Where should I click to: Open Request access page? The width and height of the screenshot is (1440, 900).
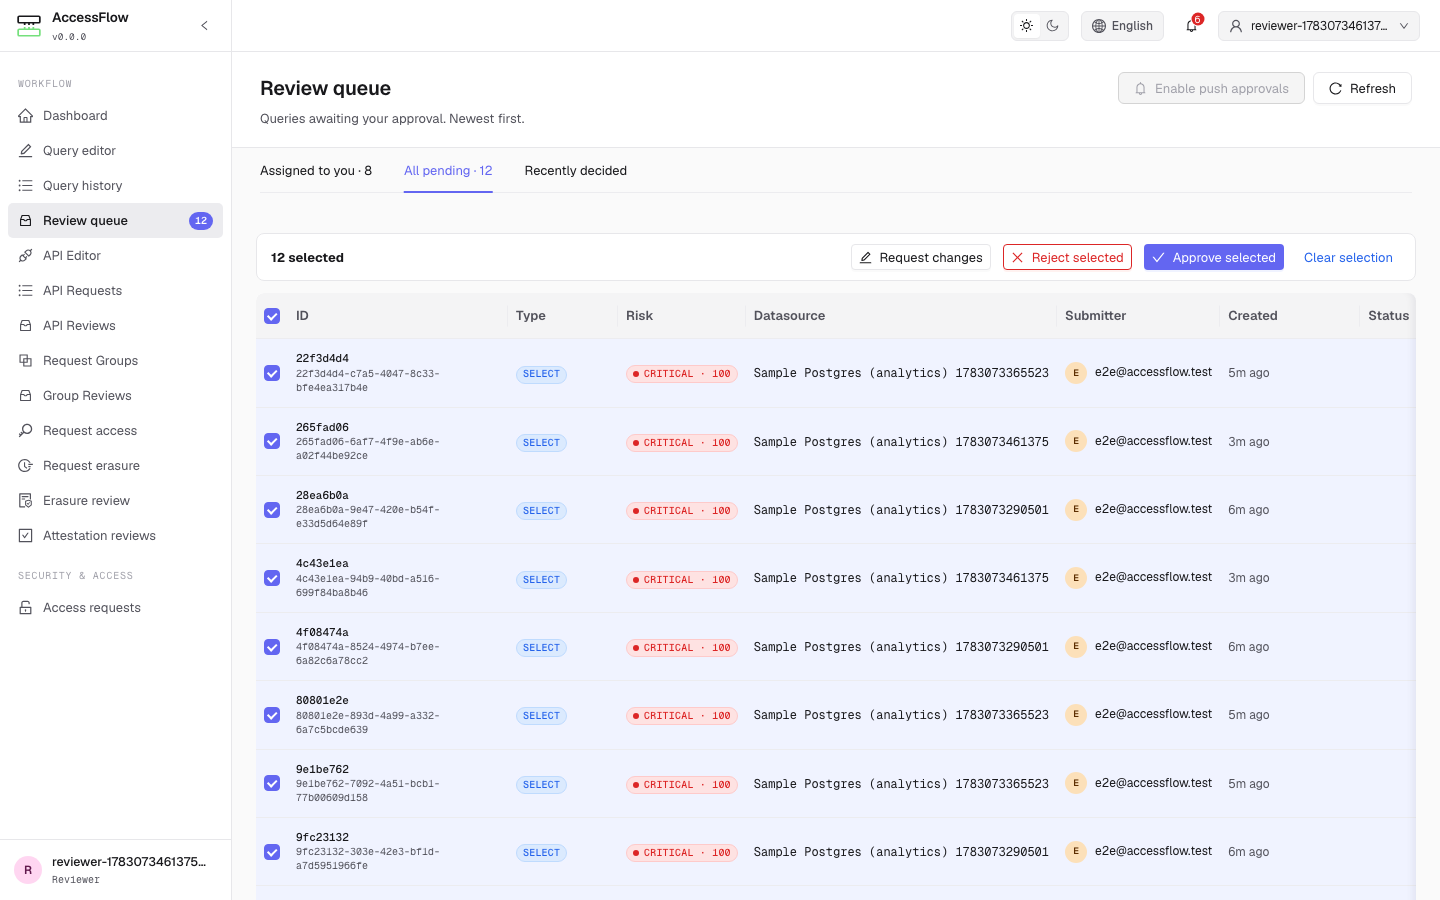[115, 431]
